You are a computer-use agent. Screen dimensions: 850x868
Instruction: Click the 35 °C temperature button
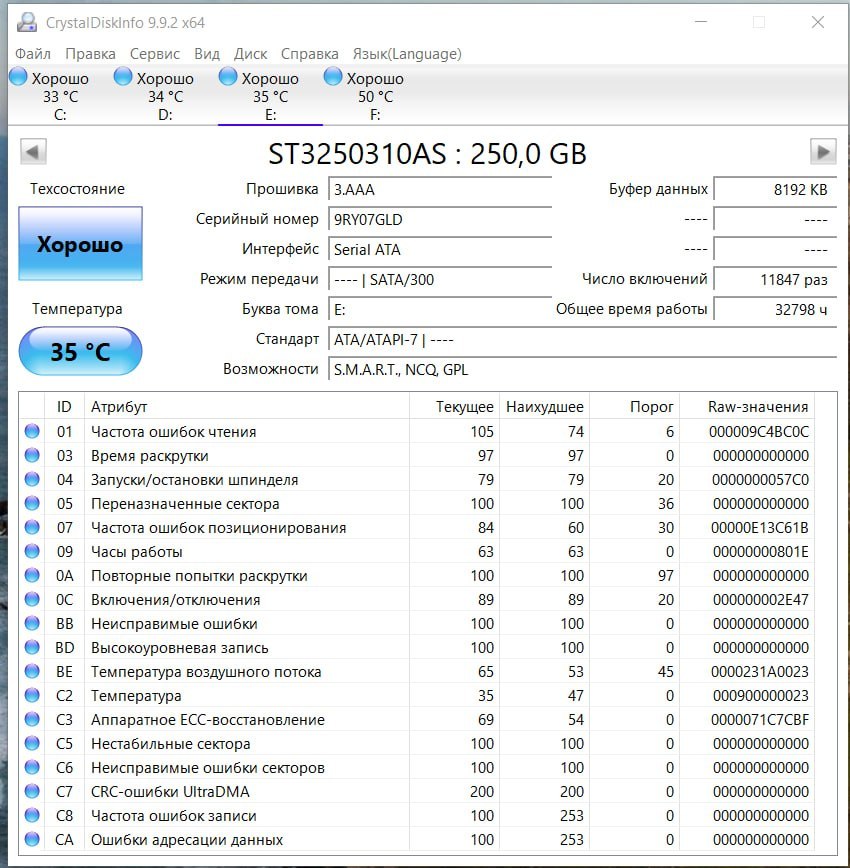(80, 352)
